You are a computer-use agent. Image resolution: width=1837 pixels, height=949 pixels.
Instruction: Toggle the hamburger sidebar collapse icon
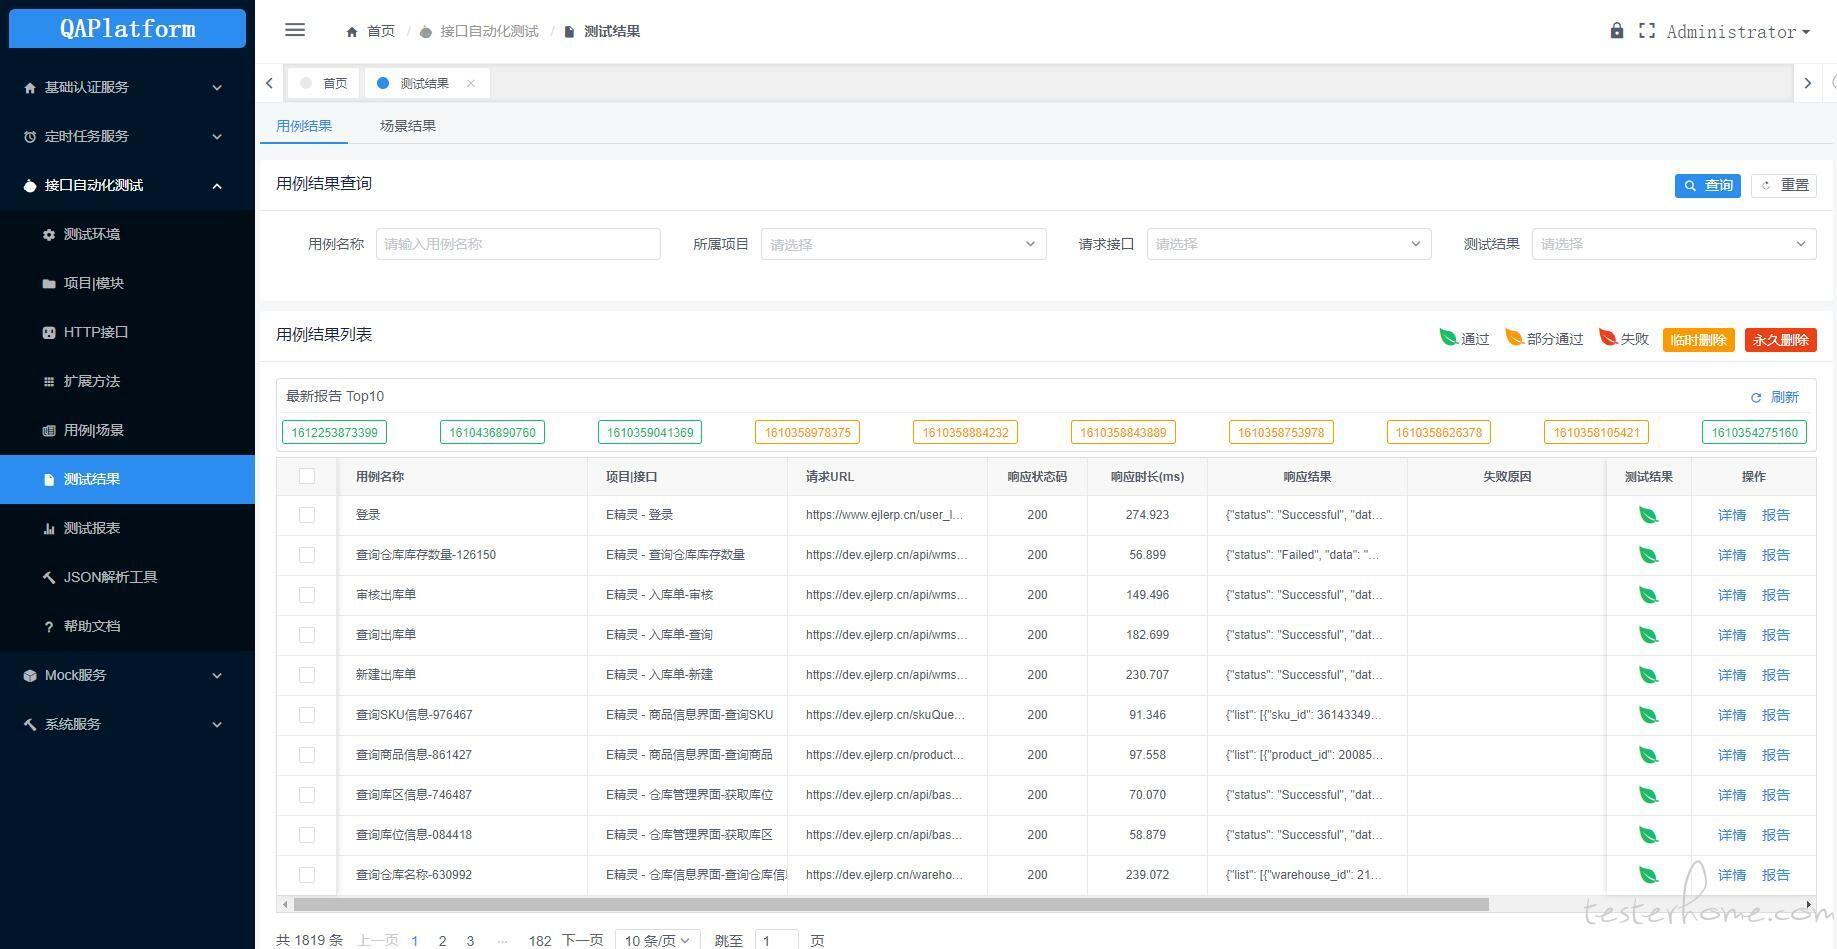point(295,30)
